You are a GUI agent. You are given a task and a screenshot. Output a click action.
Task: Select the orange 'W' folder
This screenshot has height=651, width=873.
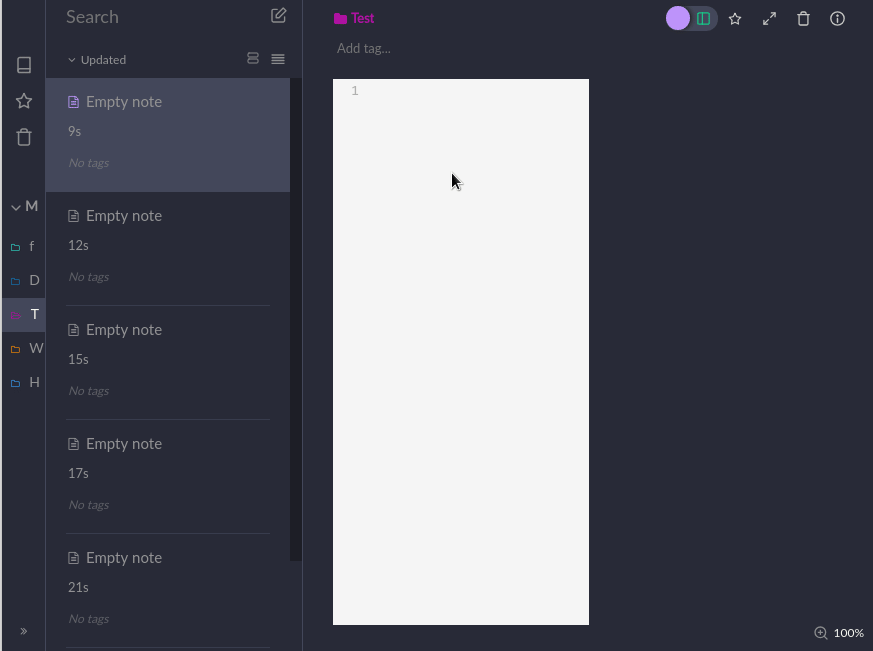(26, 349)
